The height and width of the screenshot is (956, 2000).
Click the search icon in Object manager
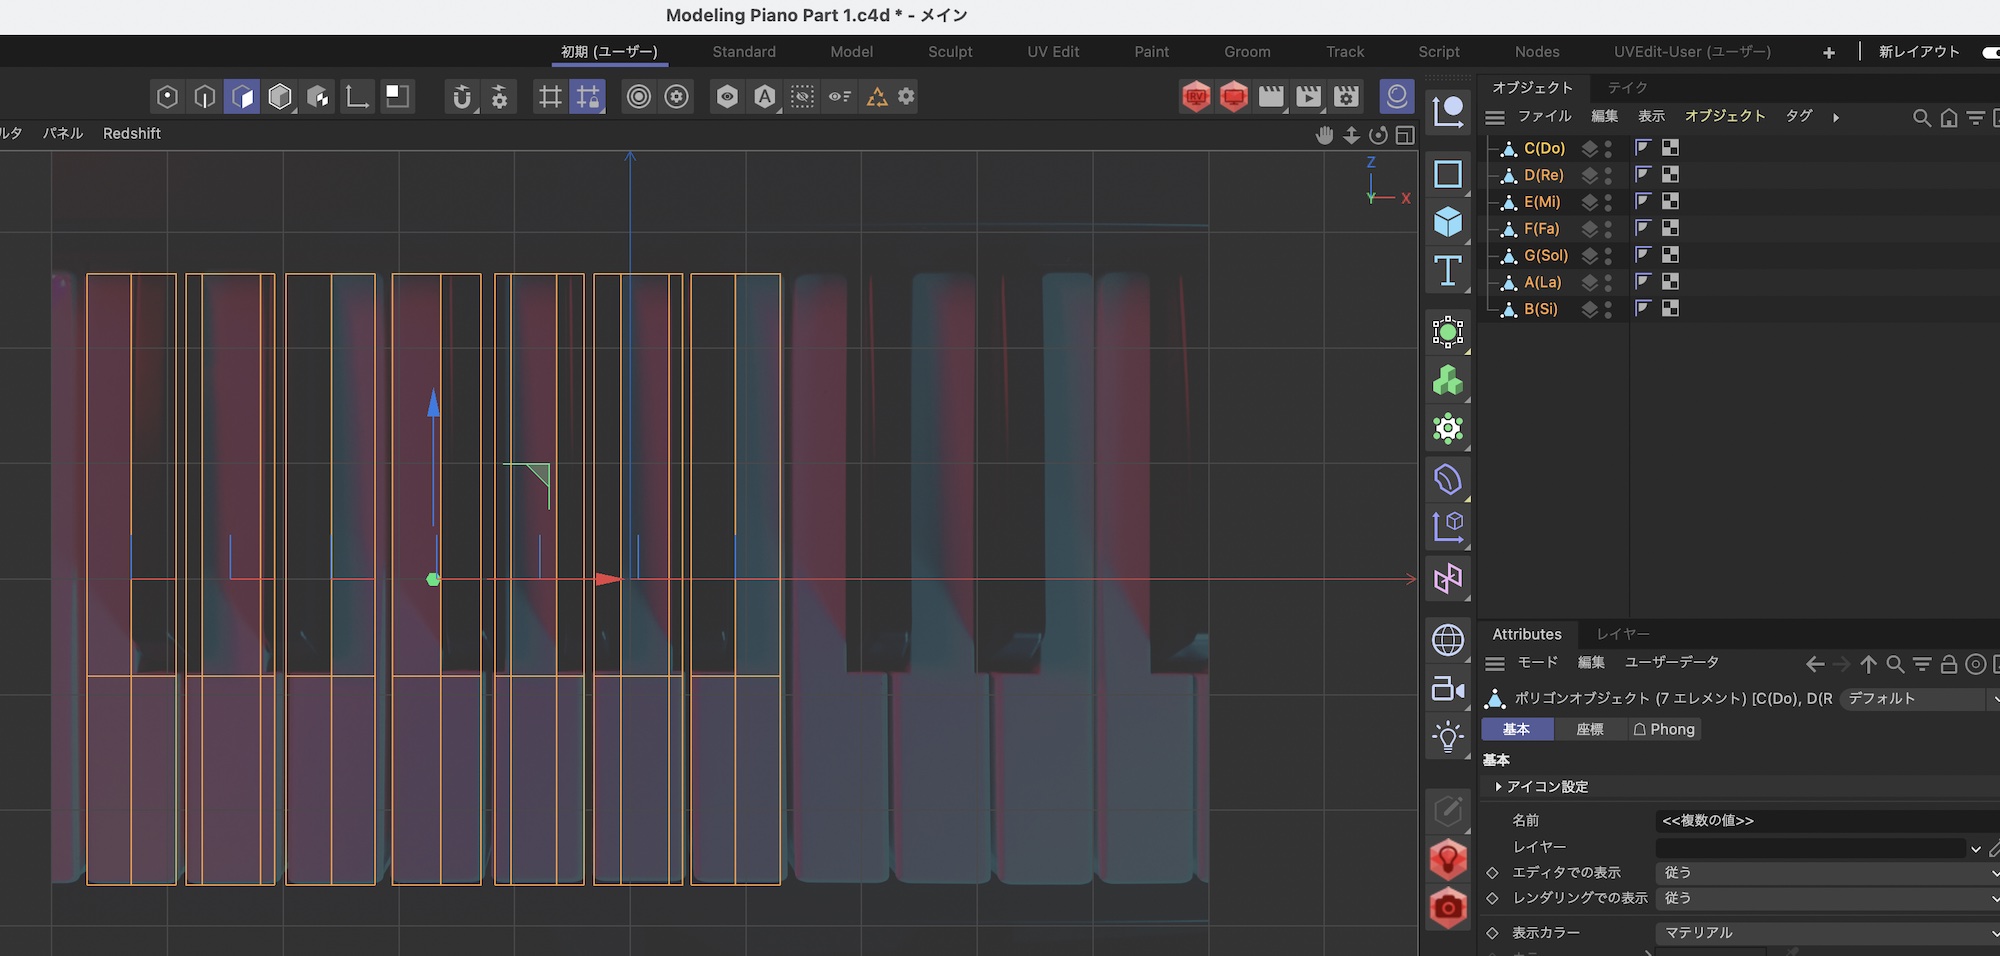[1921, 118]
